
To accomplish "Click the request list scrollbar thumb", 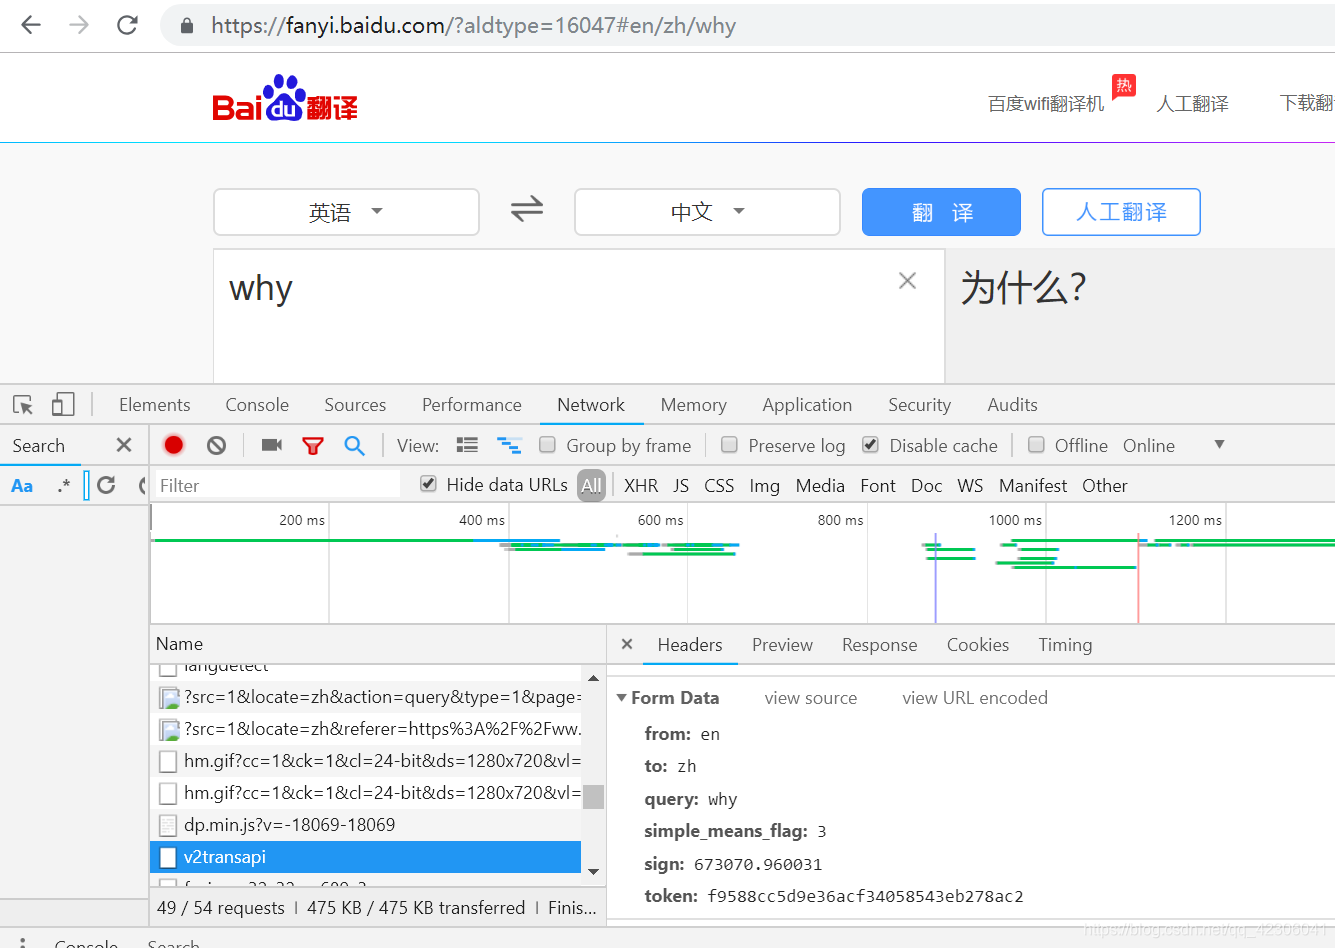I will (593, 797).
